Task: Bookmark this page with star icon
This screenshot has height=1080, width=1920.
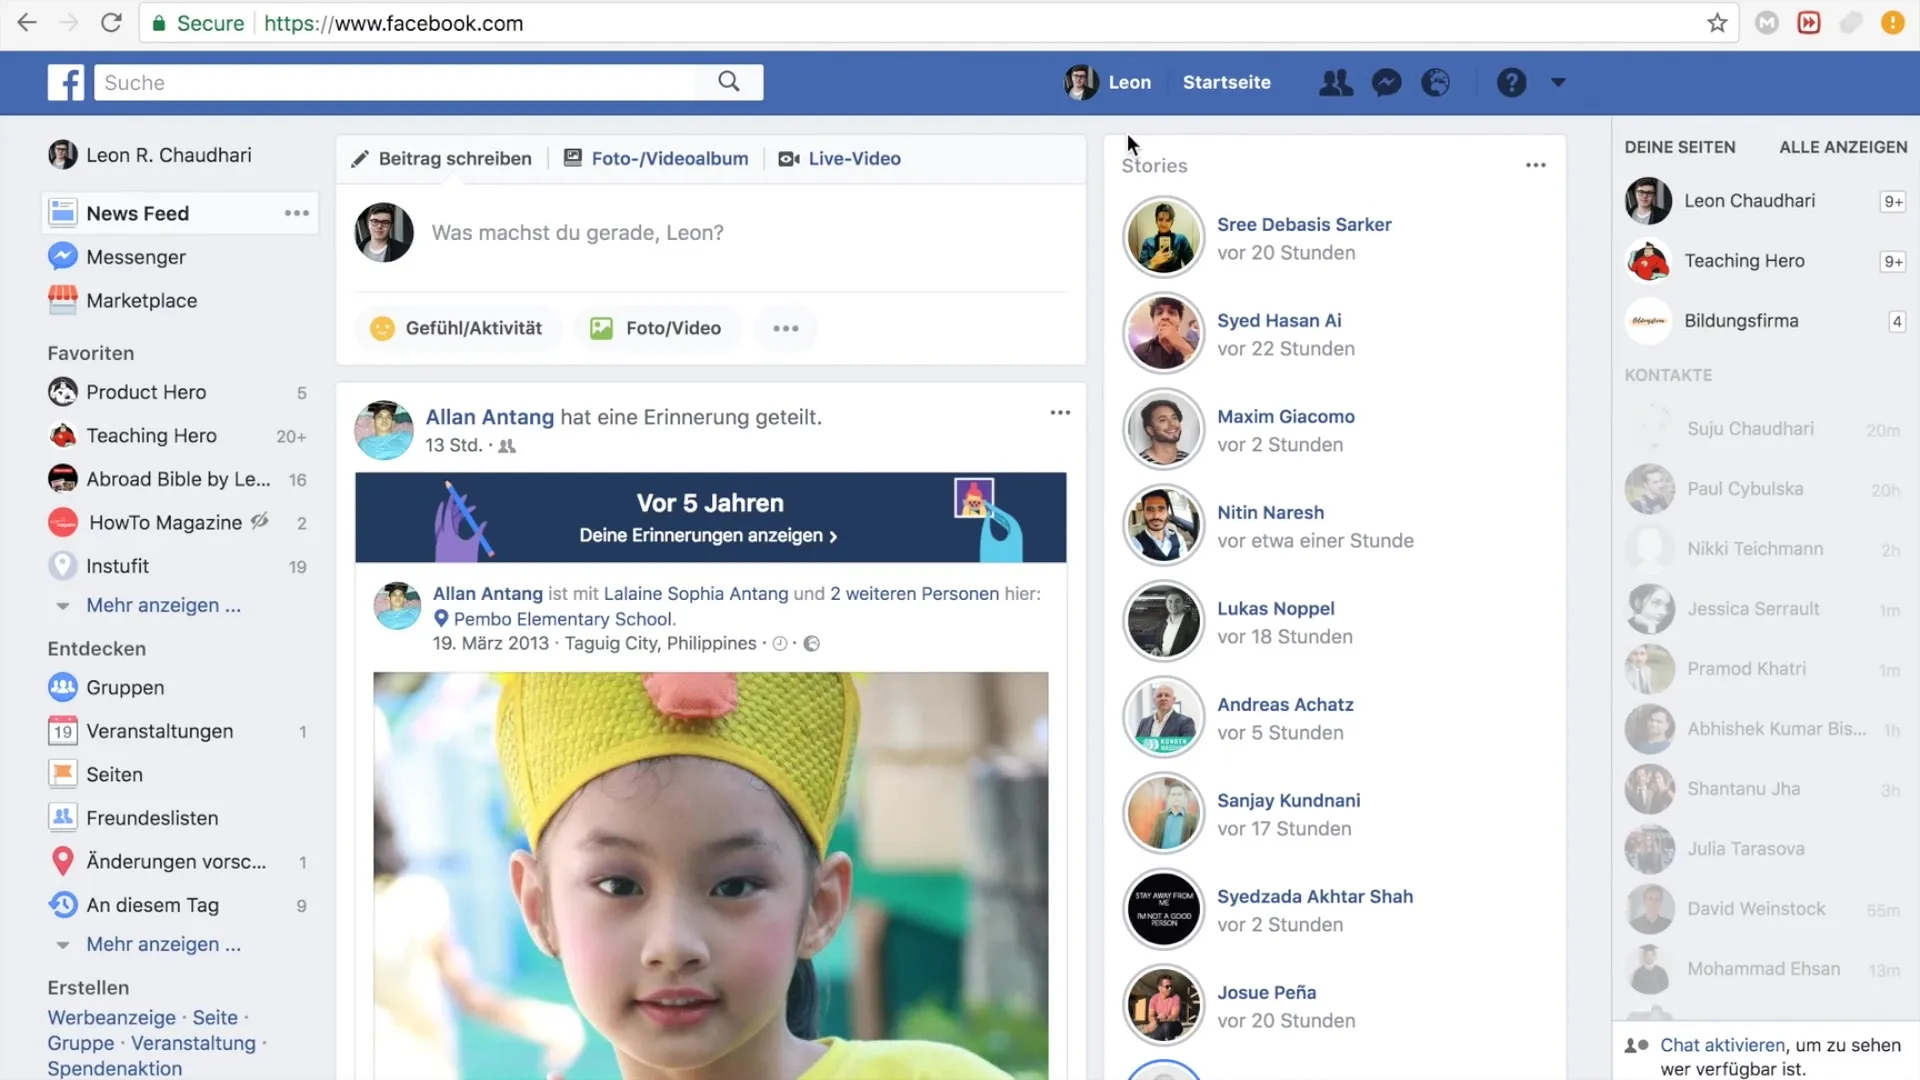Action: point(1717,23)
